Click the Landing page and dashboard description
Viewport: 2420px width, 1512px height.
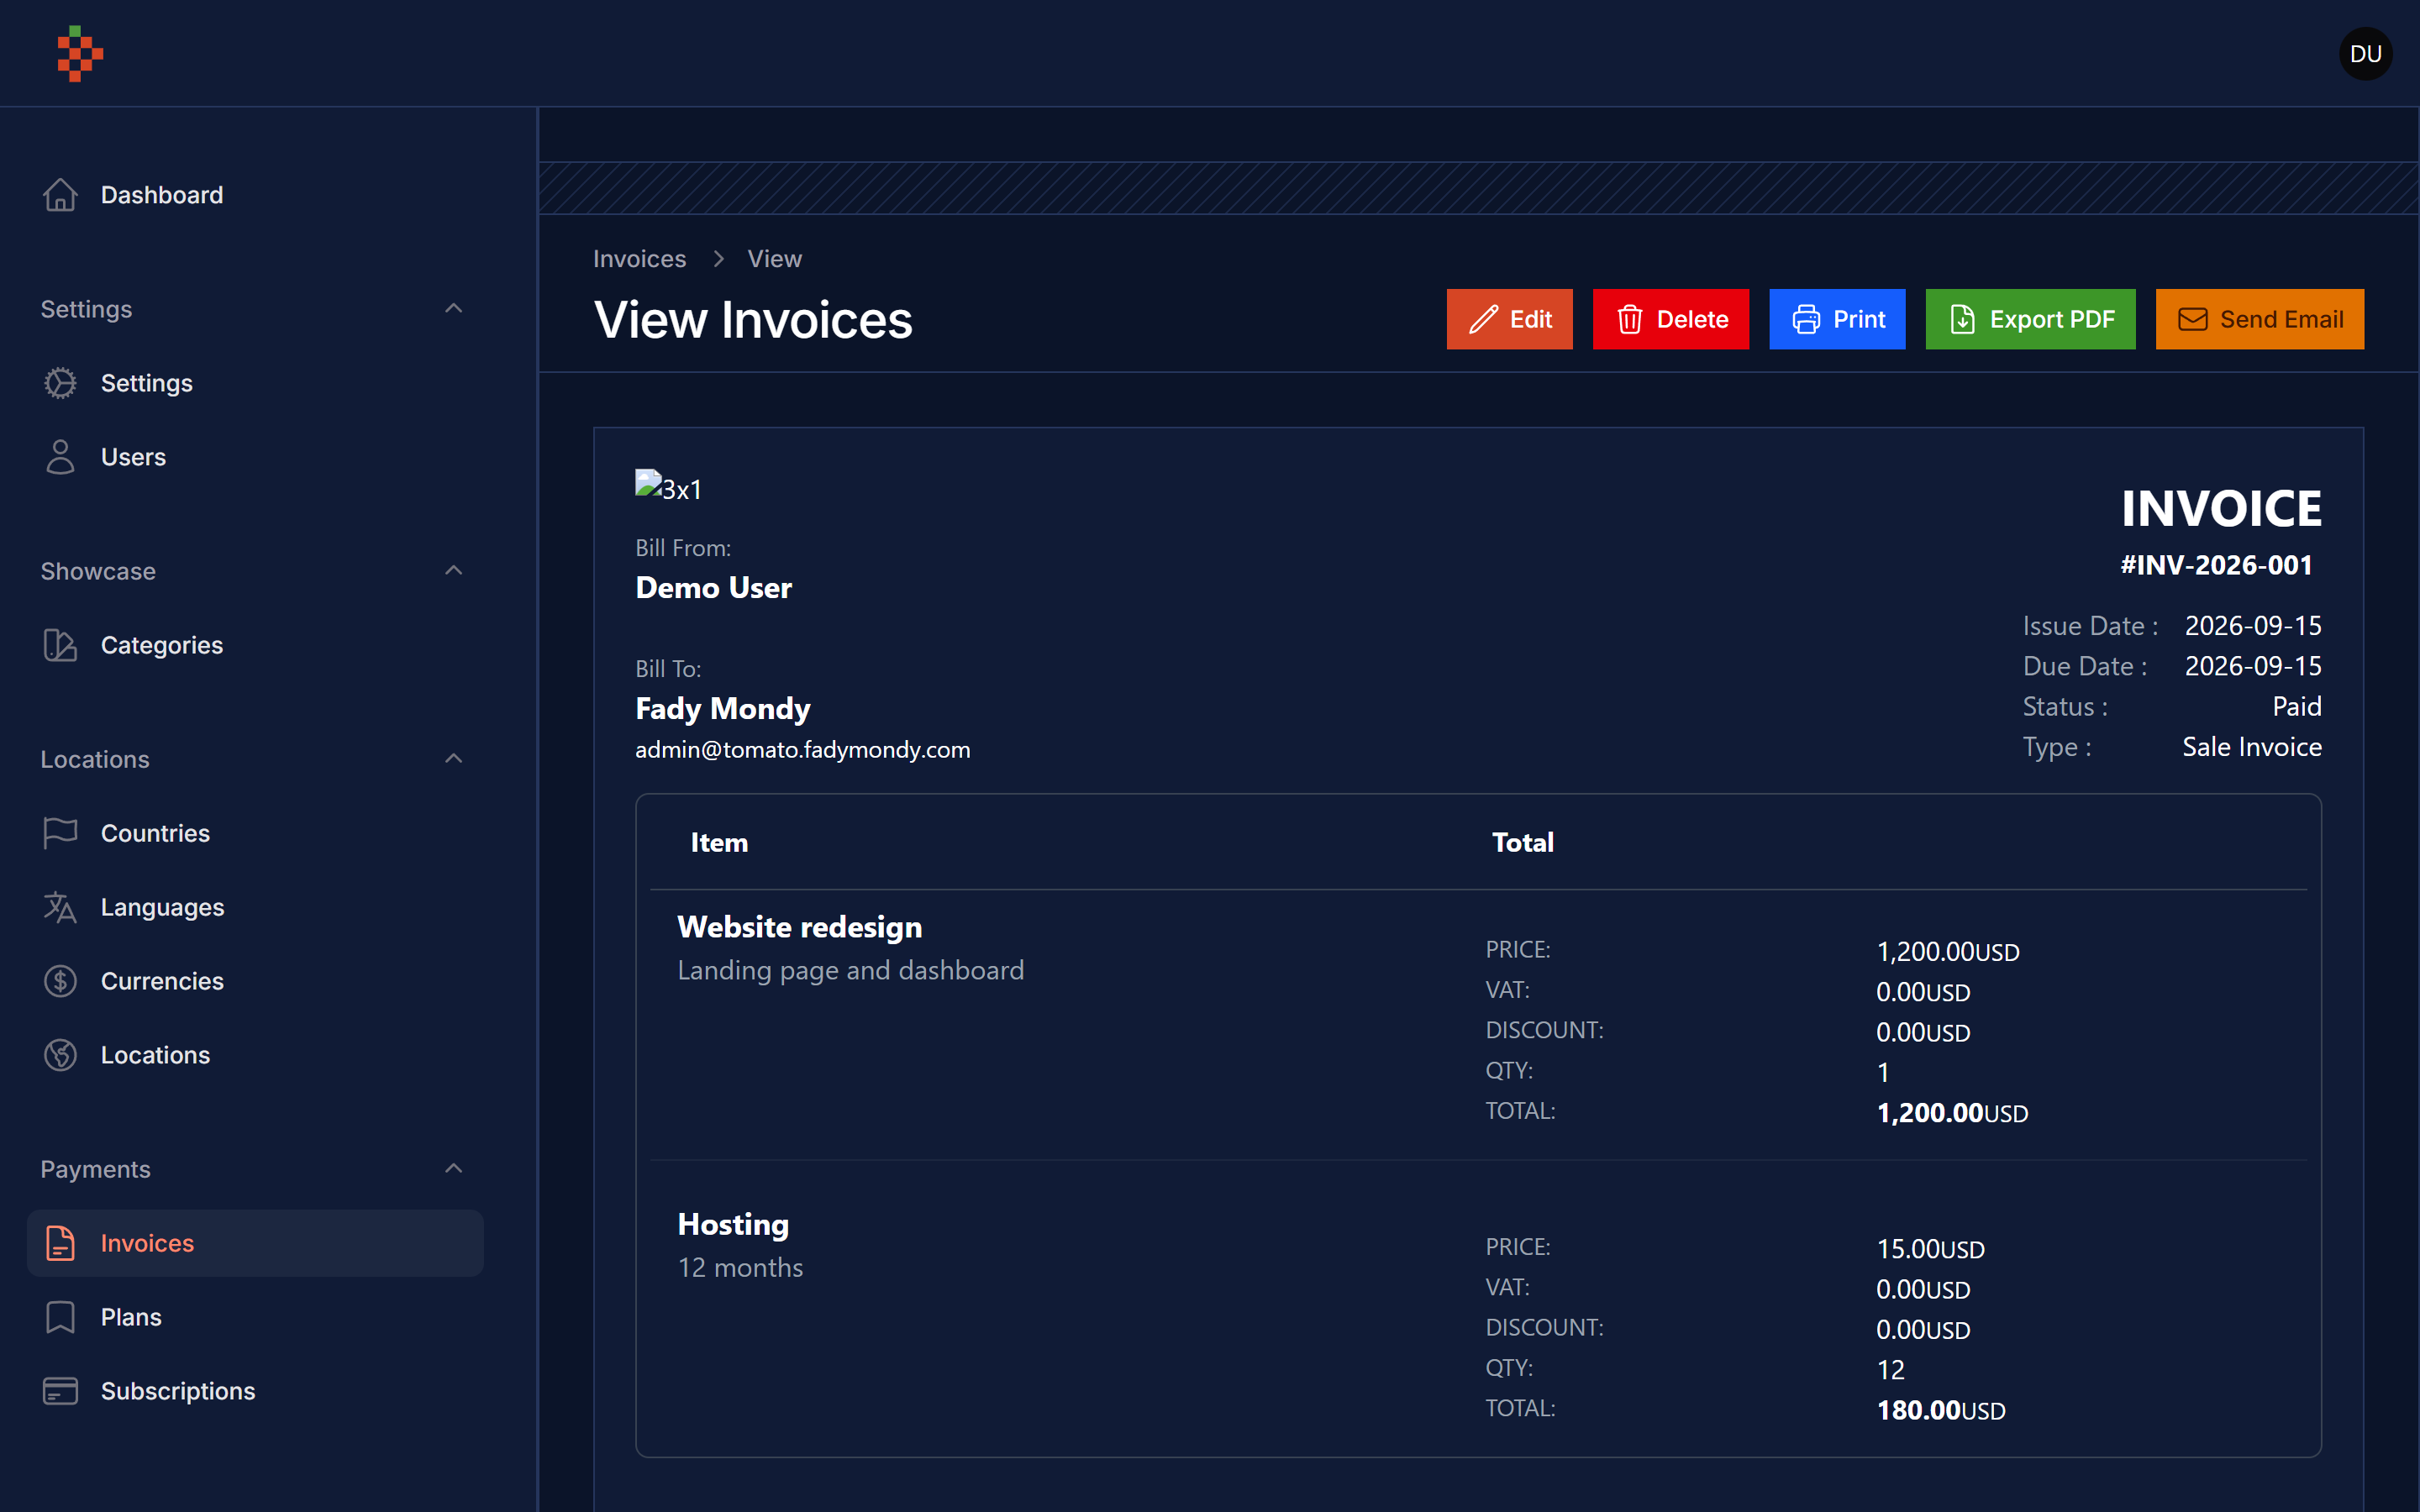[850, 970]
